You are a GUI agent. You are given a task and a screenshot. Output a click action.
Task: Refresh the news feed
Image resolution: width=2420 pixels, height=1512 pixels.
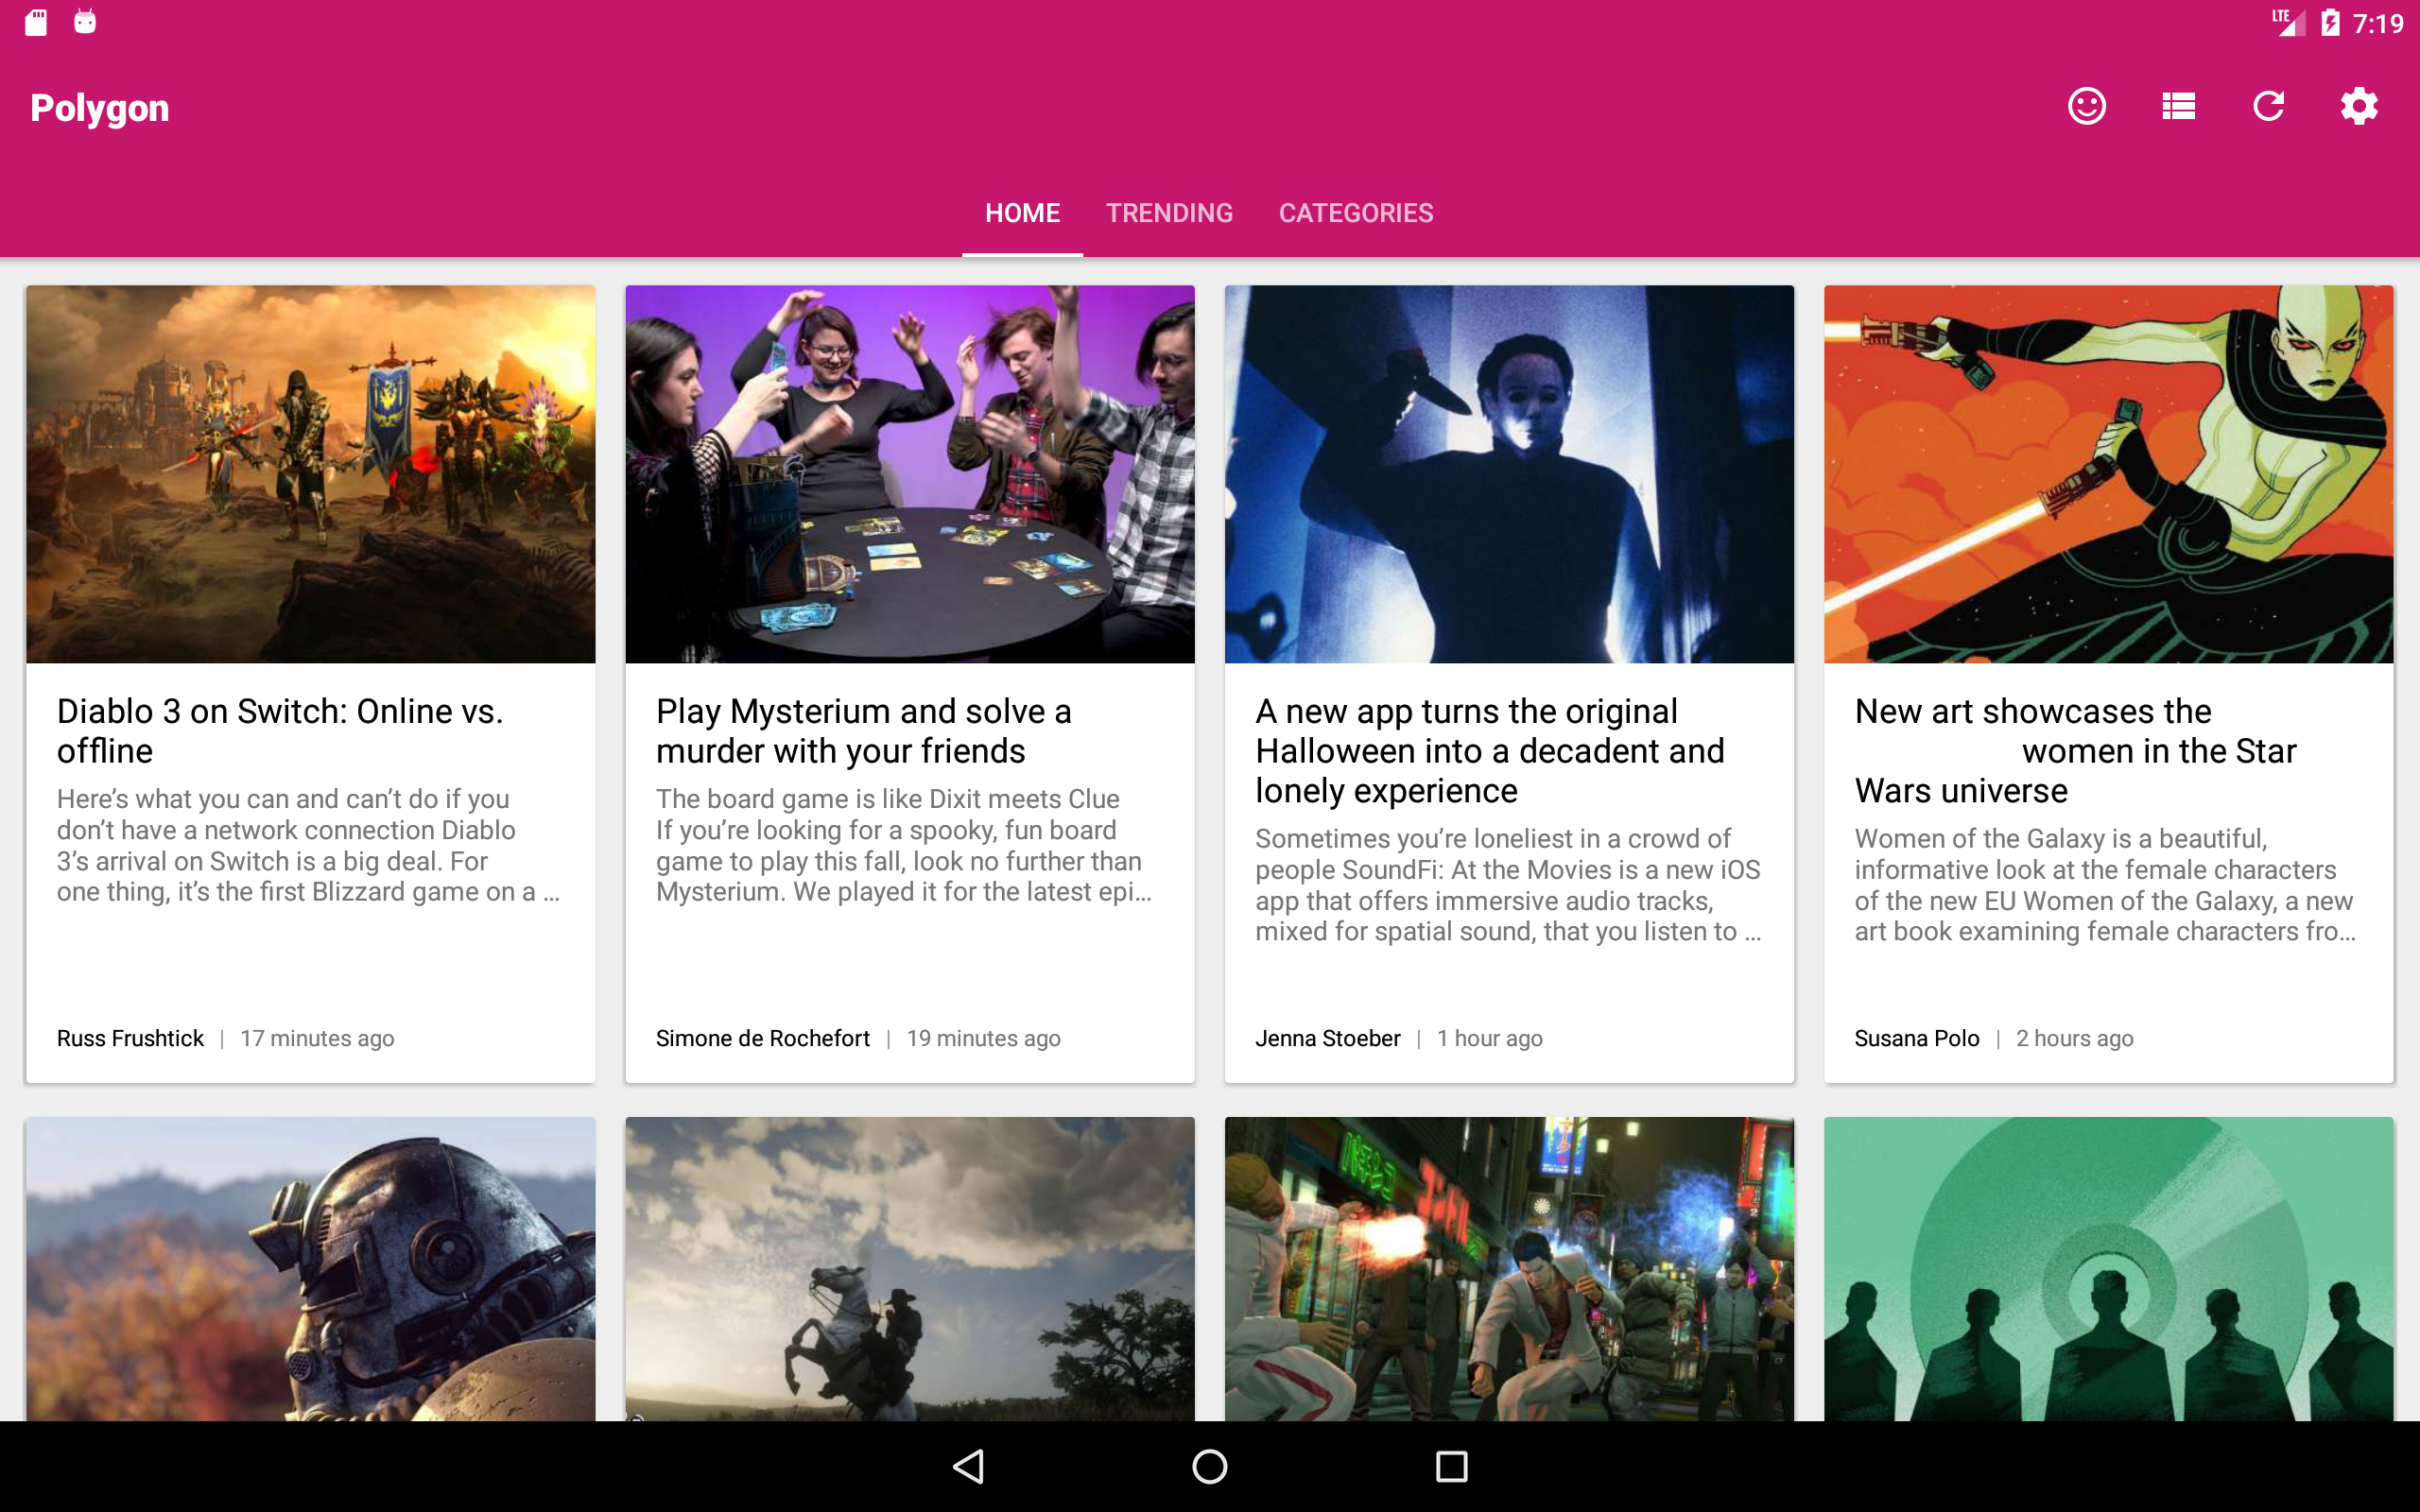[2268, 105]
